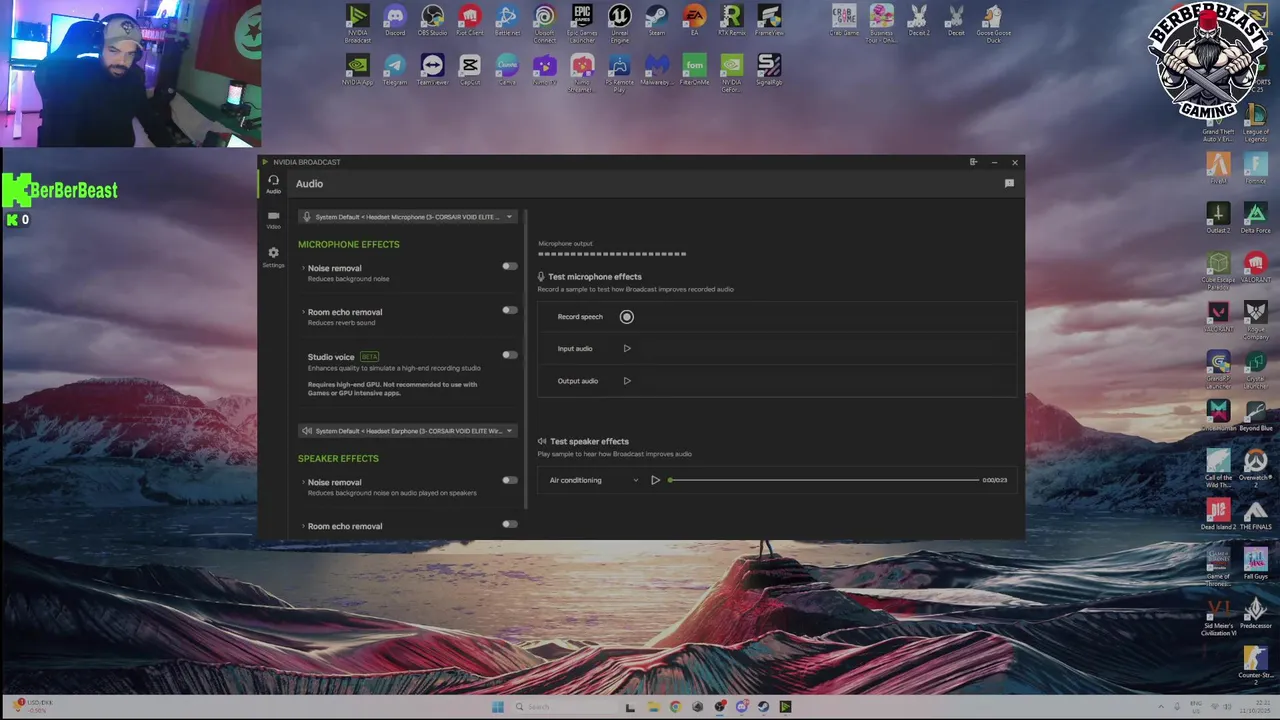Click the feedback chat icon in Audio header
This screenshot has height=720, width=1280.
[1009, 184]
